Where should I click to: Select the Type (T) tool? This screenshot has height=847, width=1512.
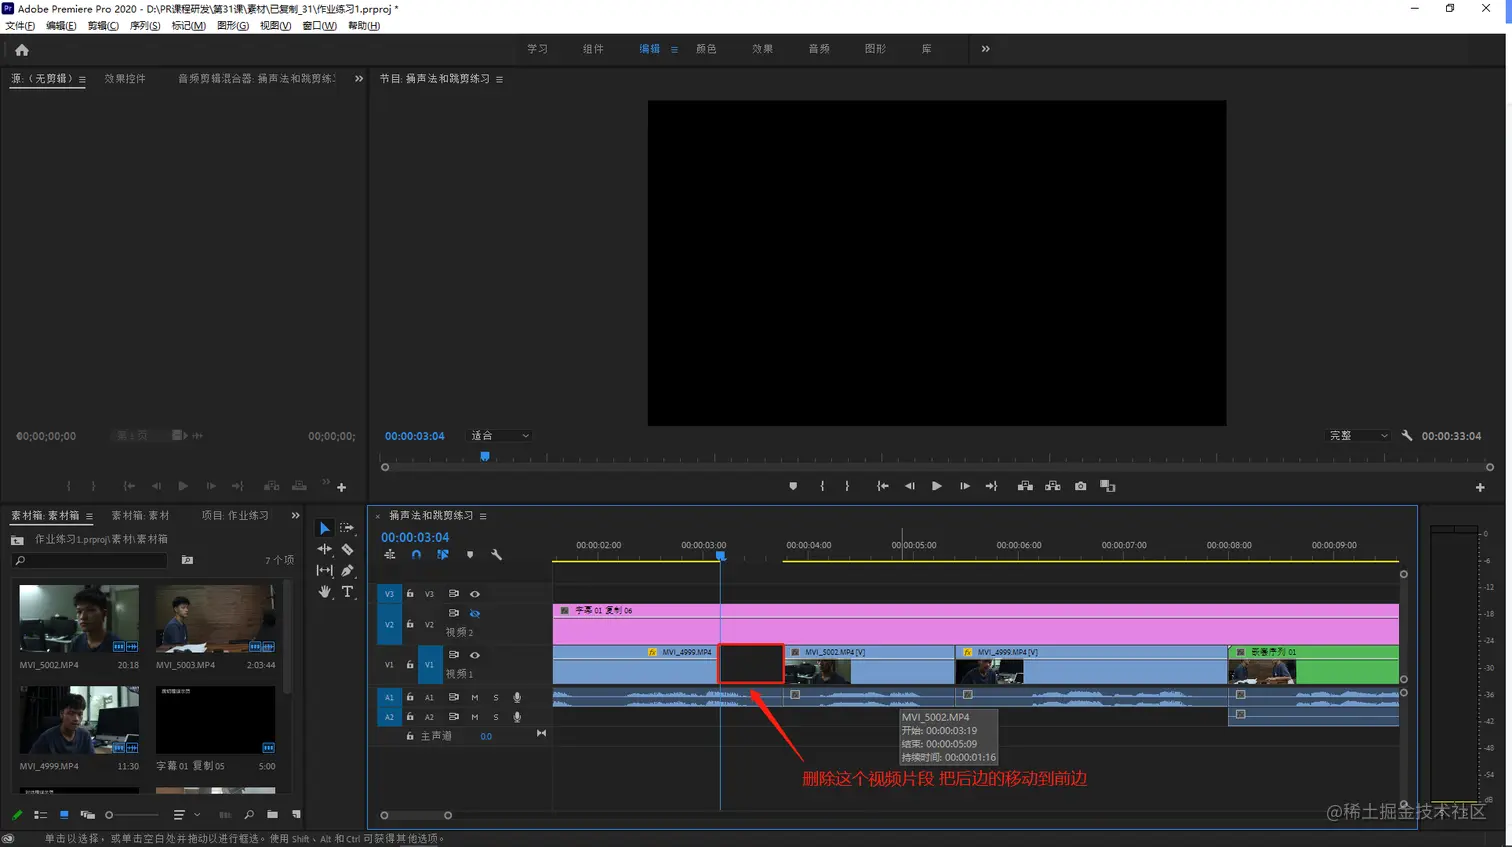click(x=347, y=592)
